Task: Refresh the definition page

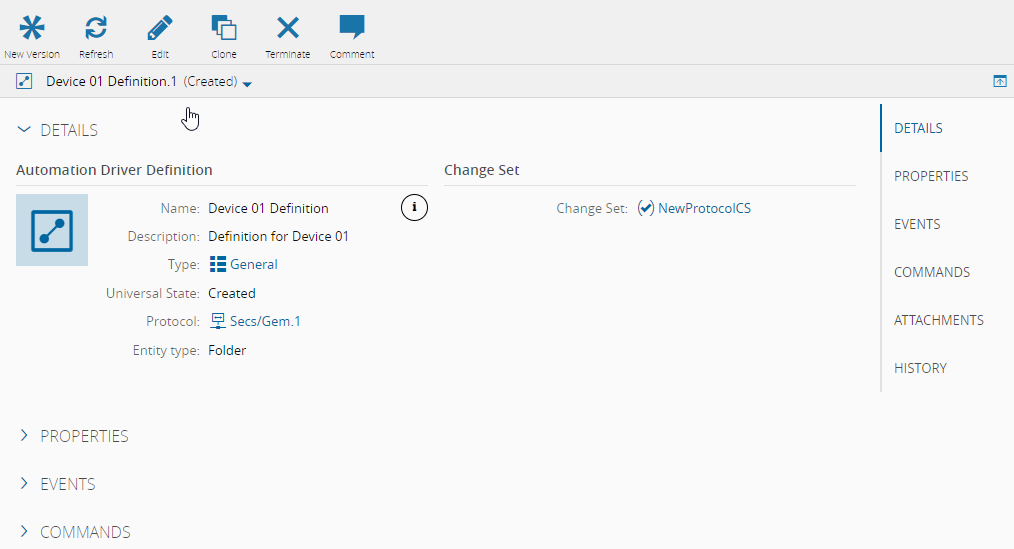Action: point(96,28)
